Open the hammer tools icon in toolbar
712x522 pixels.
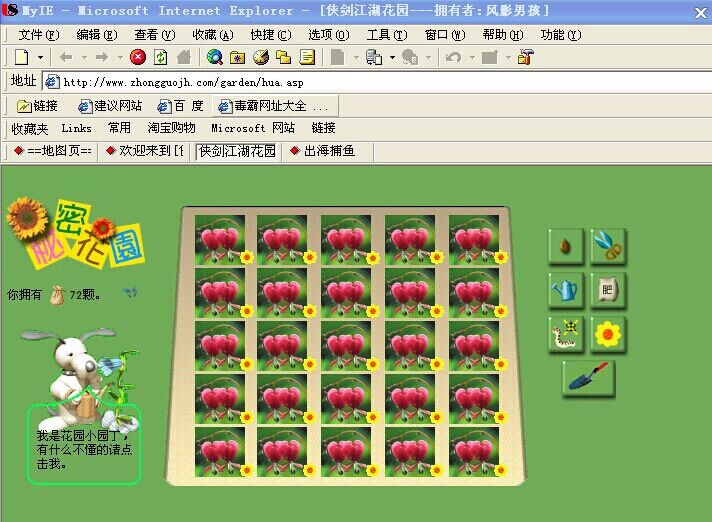(525, 57)
